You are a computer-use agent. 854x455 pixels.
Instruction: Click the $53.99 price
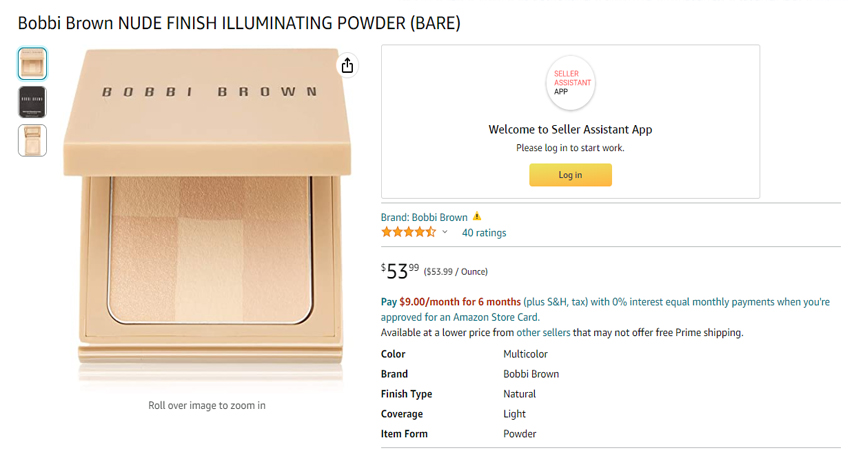point(400,271)
